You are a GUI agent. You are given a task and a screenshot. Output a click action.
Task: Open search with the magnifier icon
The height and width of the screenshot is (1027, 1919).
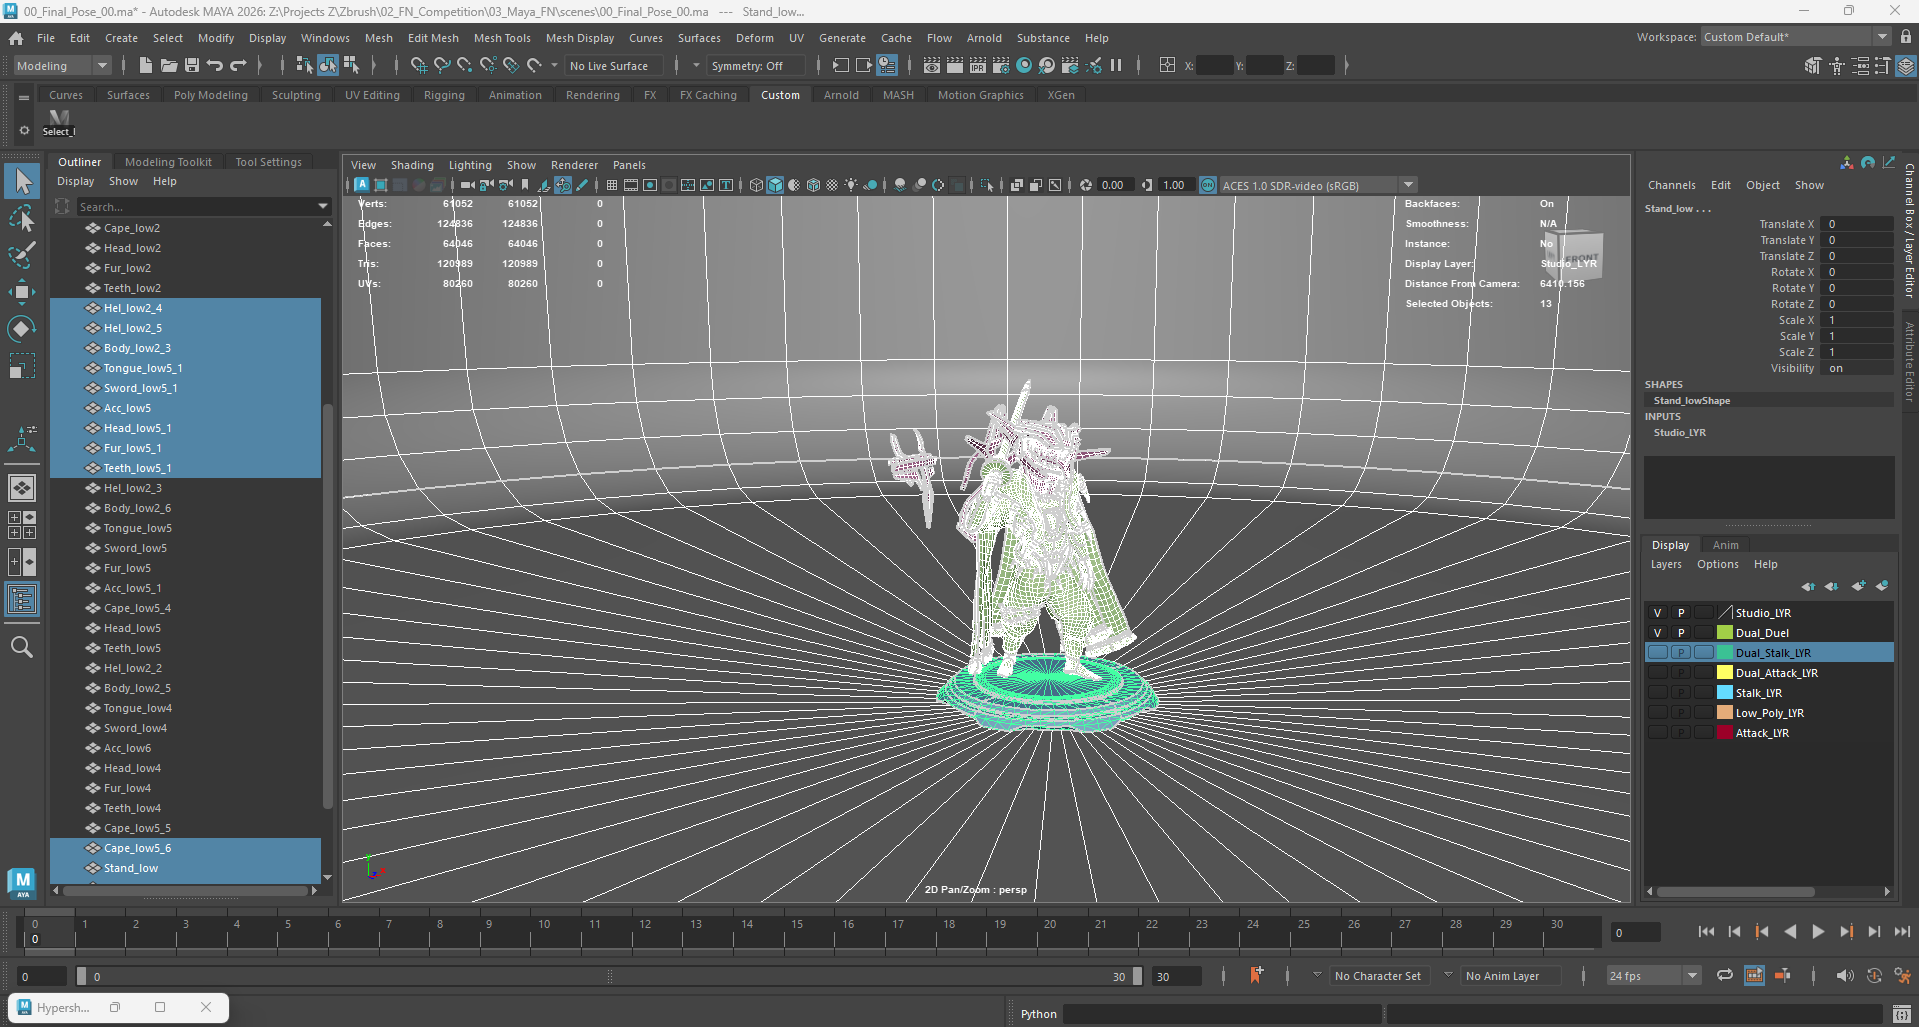22,648
